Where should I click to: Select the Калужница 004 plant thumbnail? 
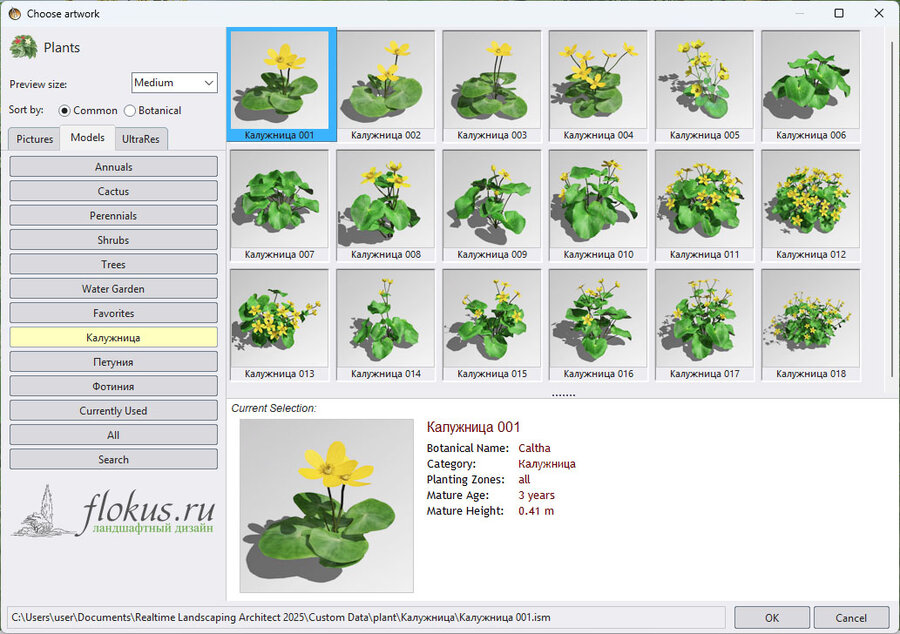598,84
